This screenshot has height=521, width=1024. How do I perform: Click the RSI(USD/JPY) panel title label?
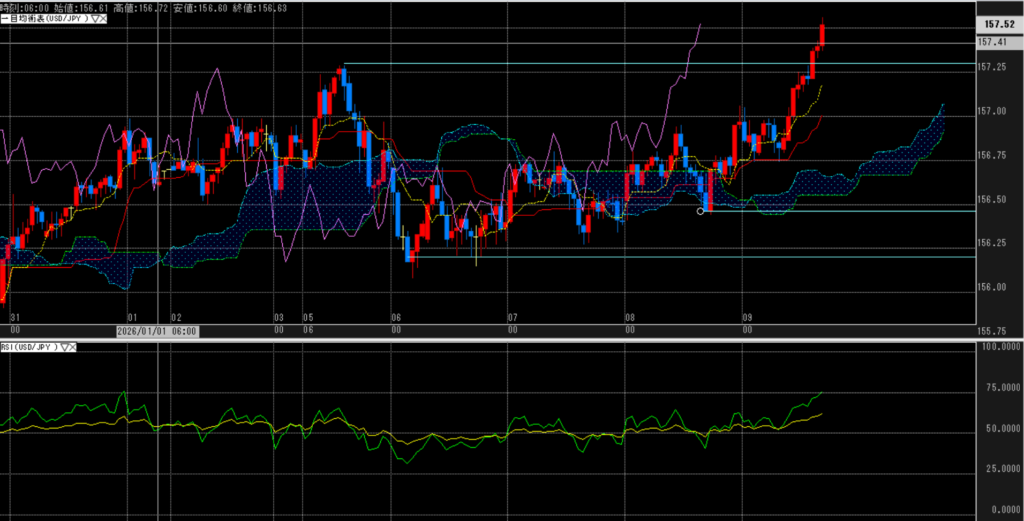click(x=30, y=347)
